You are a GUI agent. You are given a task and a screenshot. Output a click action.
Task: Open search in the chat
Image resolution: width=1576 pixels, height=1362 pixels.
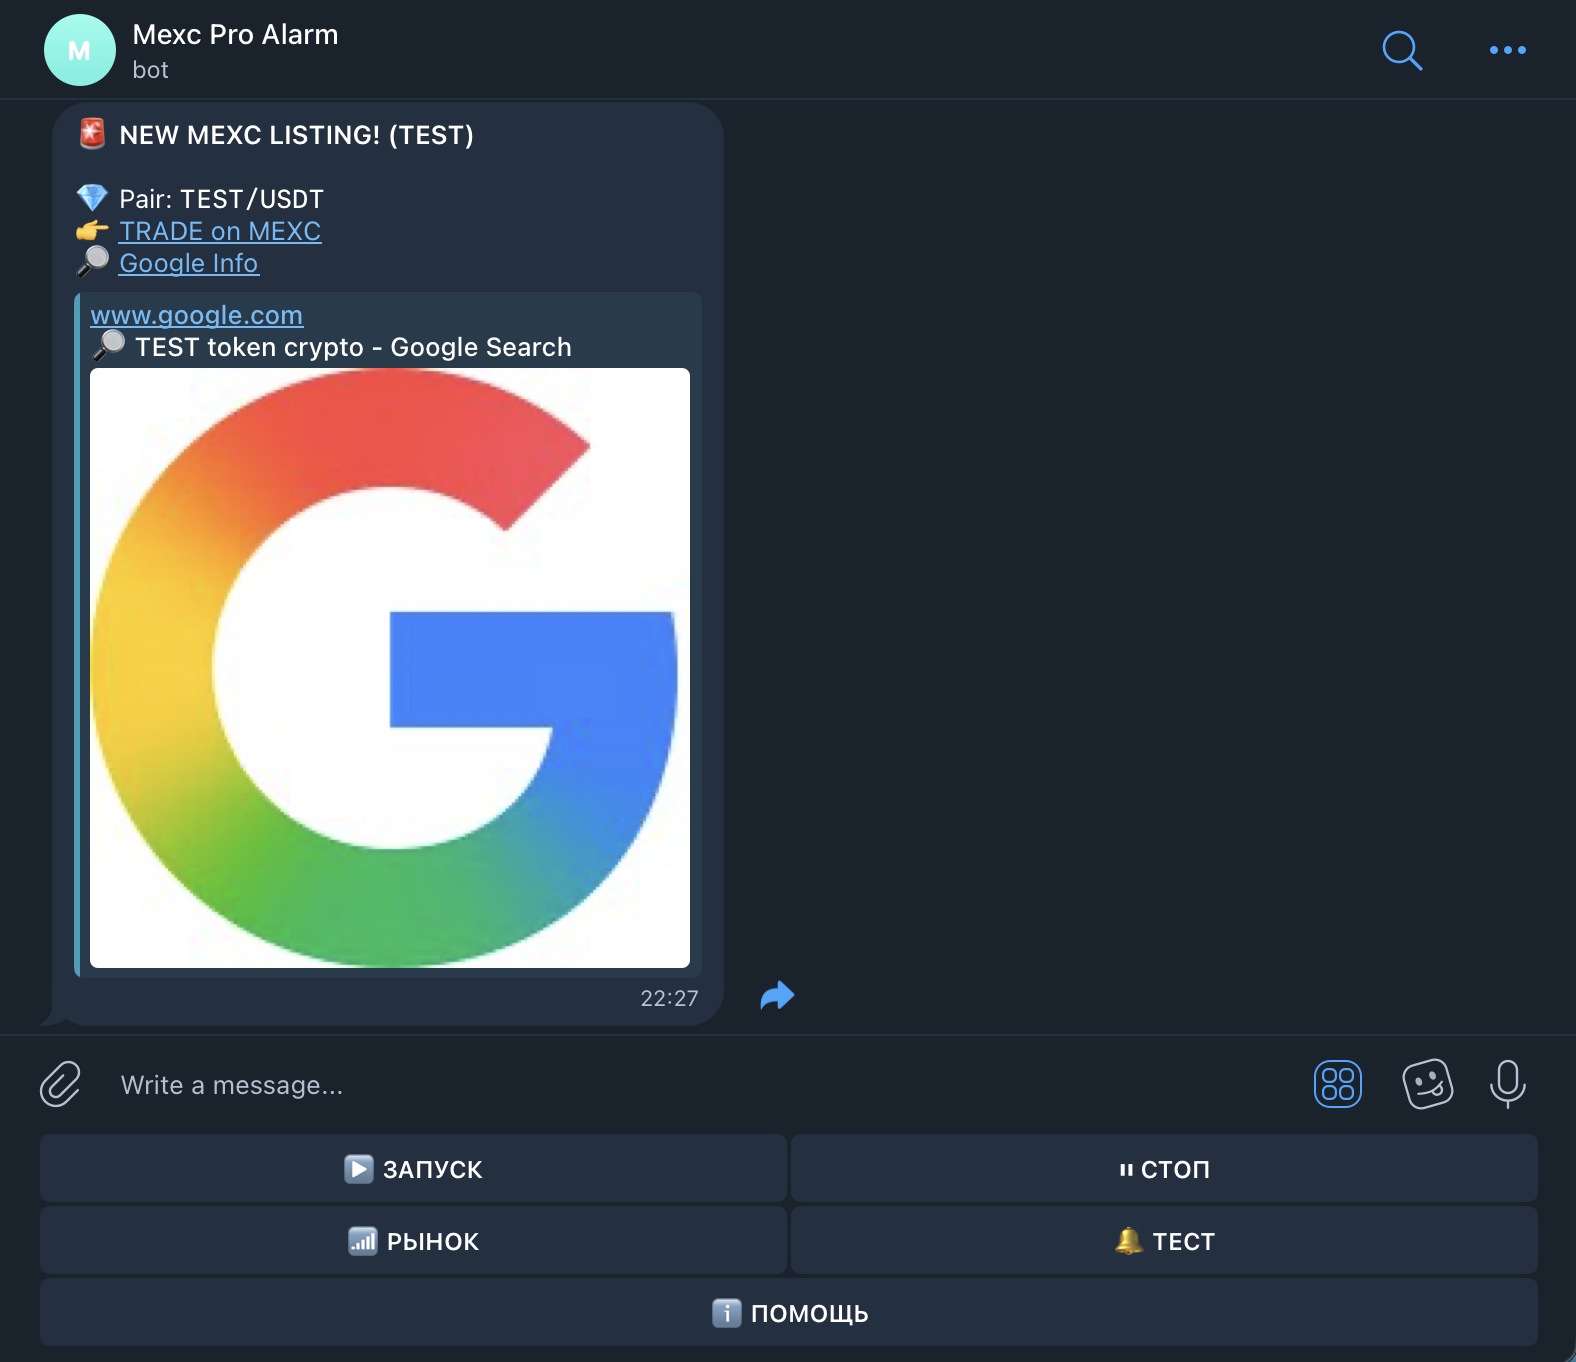(x=1402, y=50)
